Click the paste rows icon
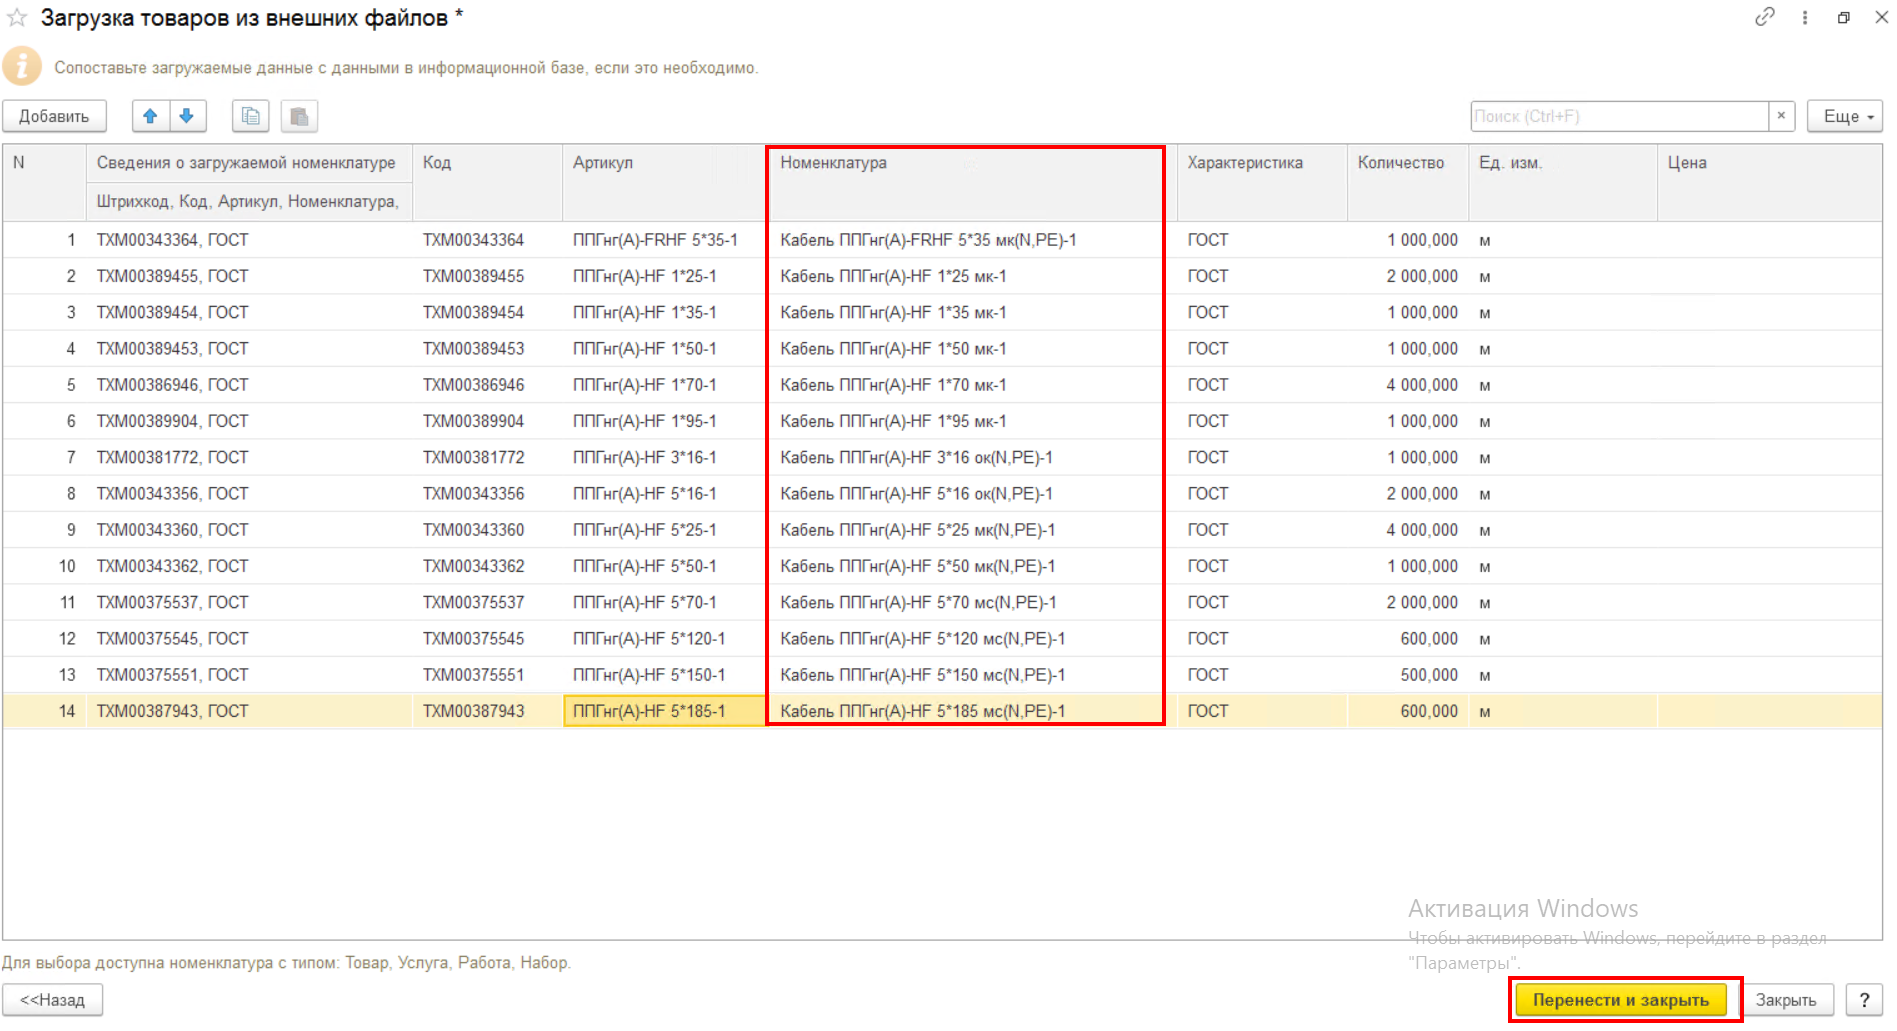This screenshot has width=1897, height=1031. point(299,116)
